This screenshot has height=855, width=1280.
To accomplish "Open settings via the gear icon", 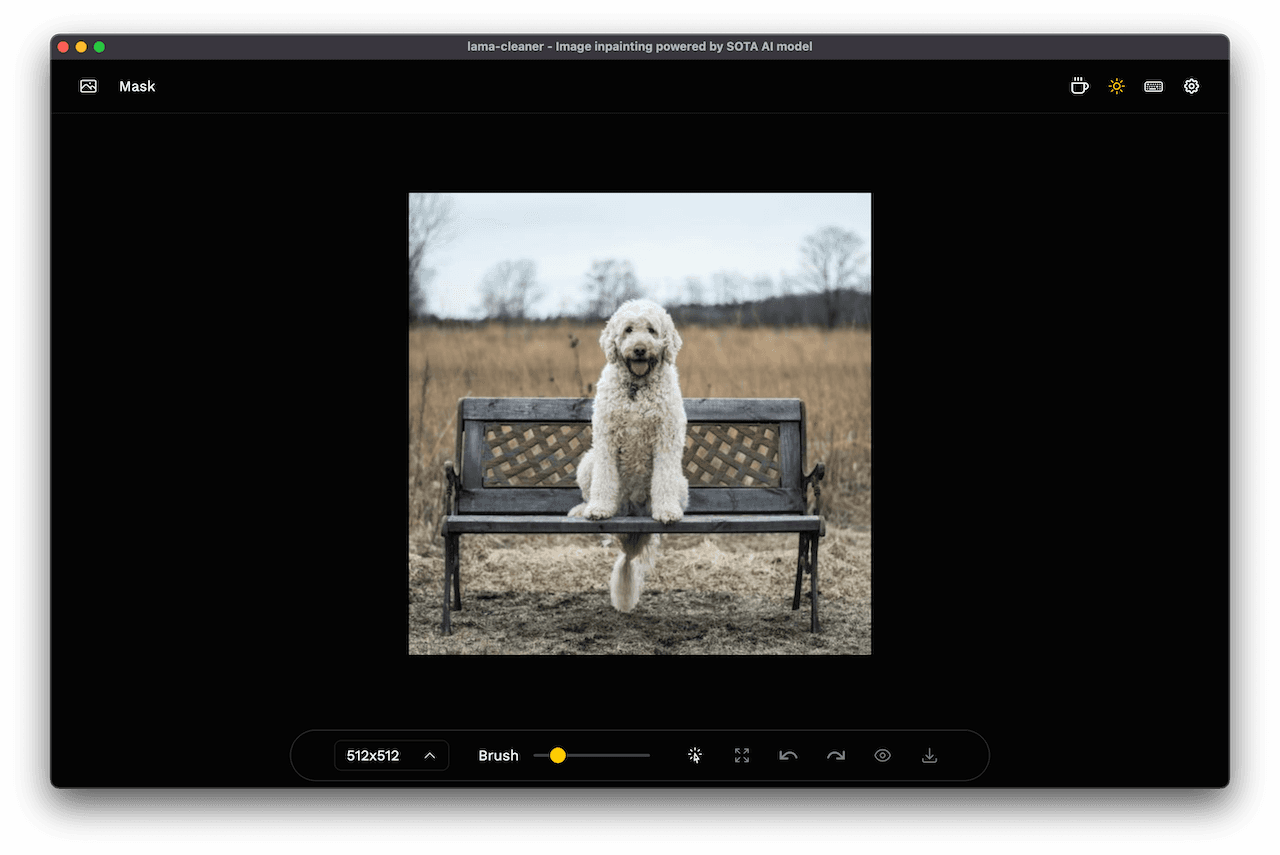I will coord(1191,86).
